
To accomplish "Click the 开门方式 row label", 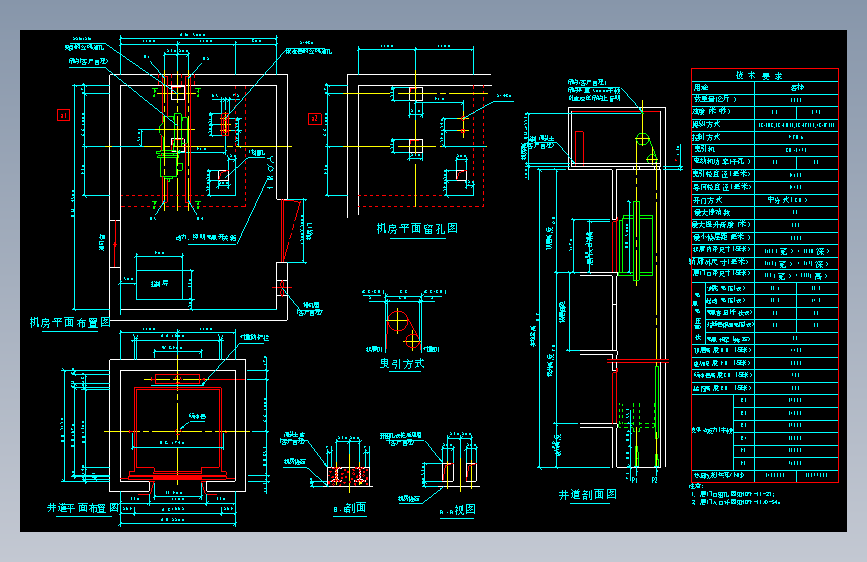I will click(x=708, y=200).
